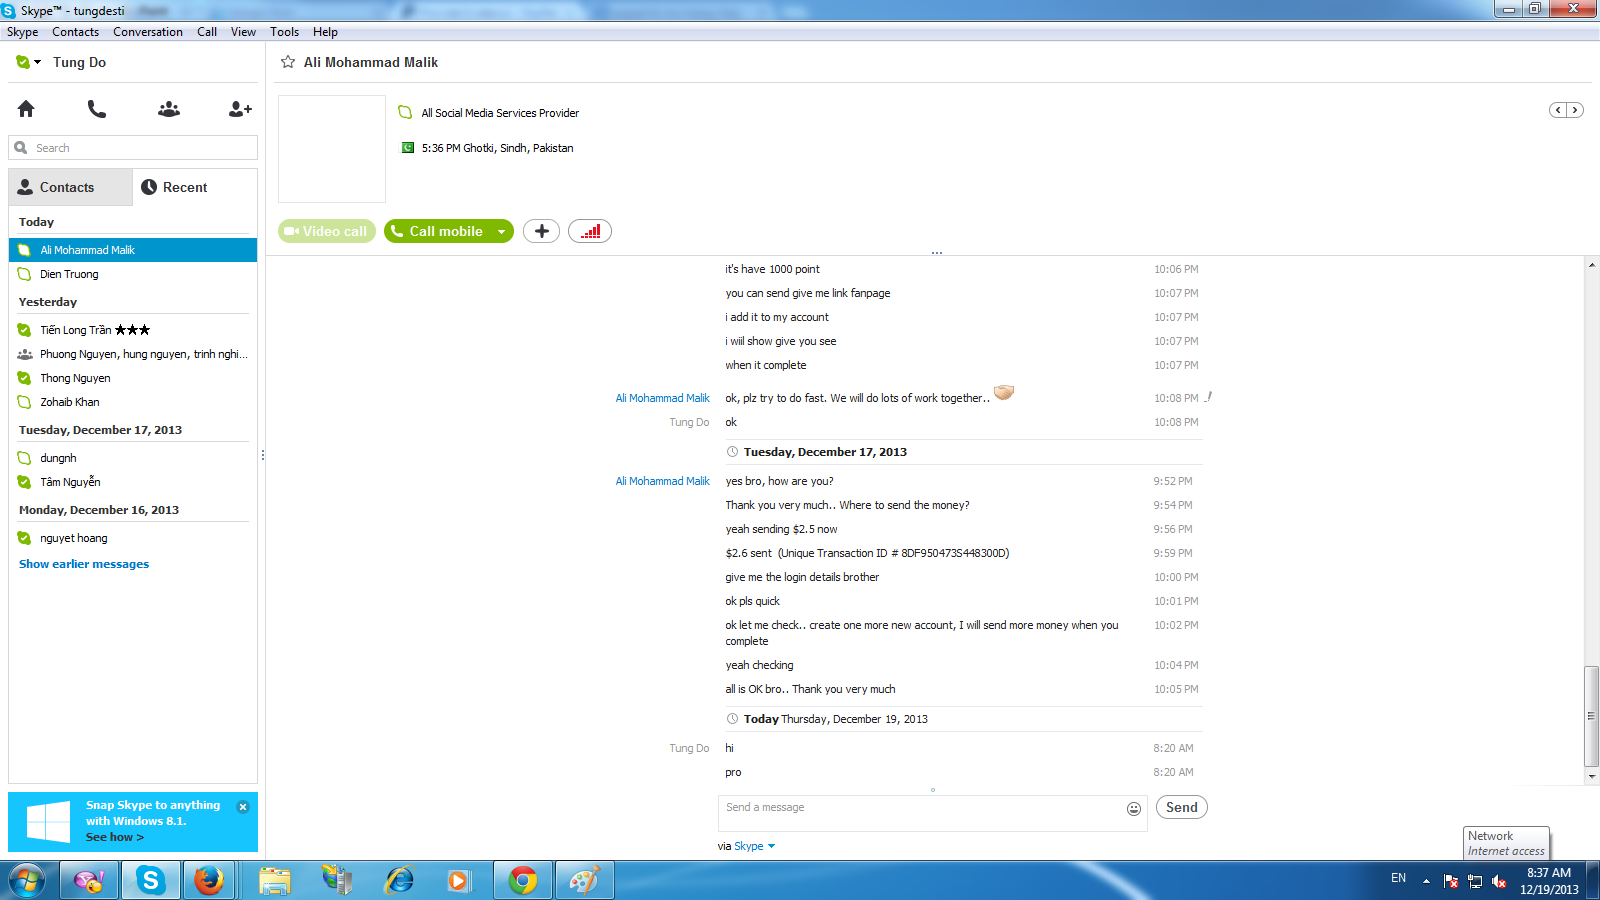Click the Windows 8.1 logo in ad
The image size is (1600, 900).
pos(48,822)
